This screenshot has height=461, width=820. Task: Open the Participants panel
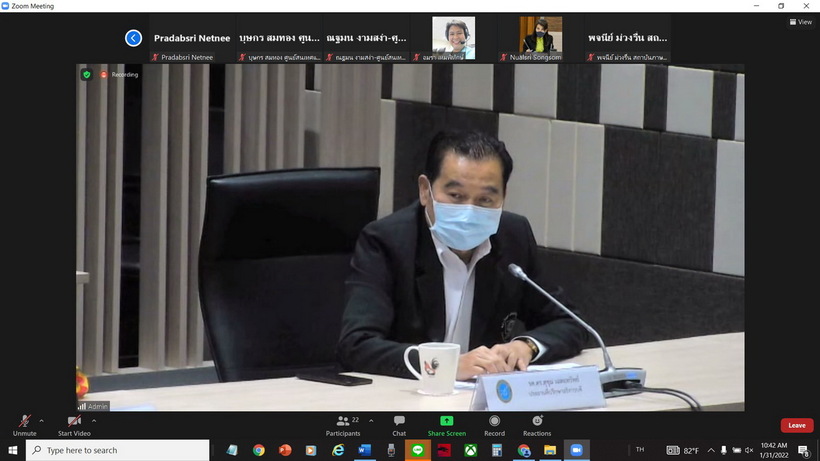point(342,422)
